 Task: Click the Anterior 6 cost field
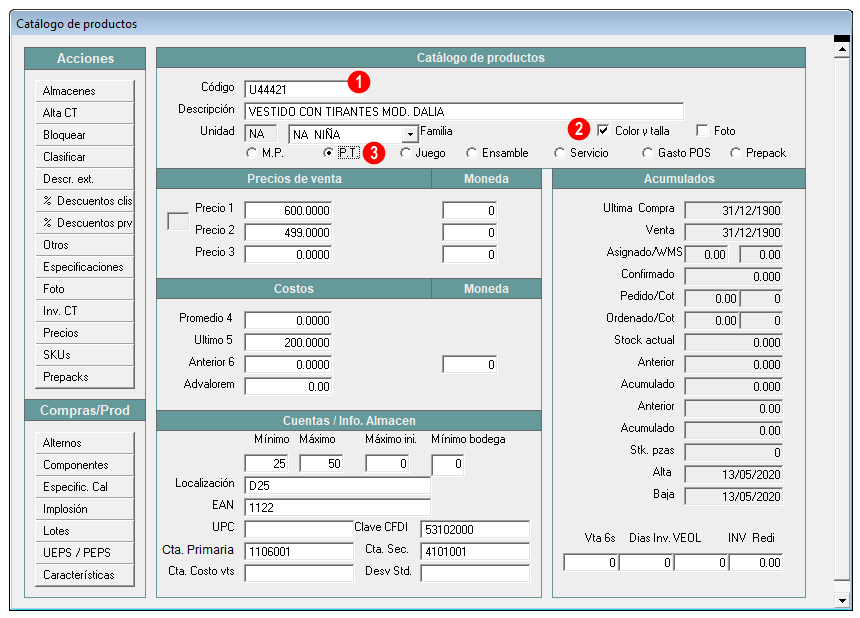[288, 364]
